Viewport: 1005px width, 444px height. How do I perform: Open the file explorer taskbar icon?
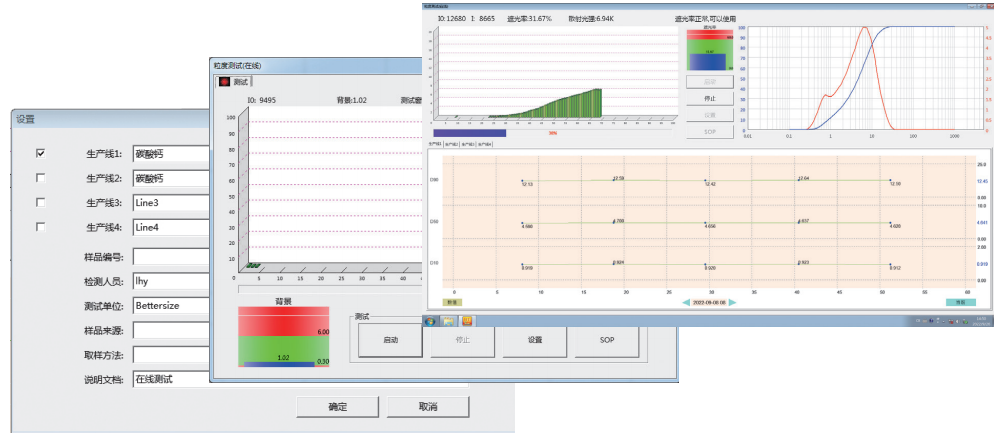(449, 321)
